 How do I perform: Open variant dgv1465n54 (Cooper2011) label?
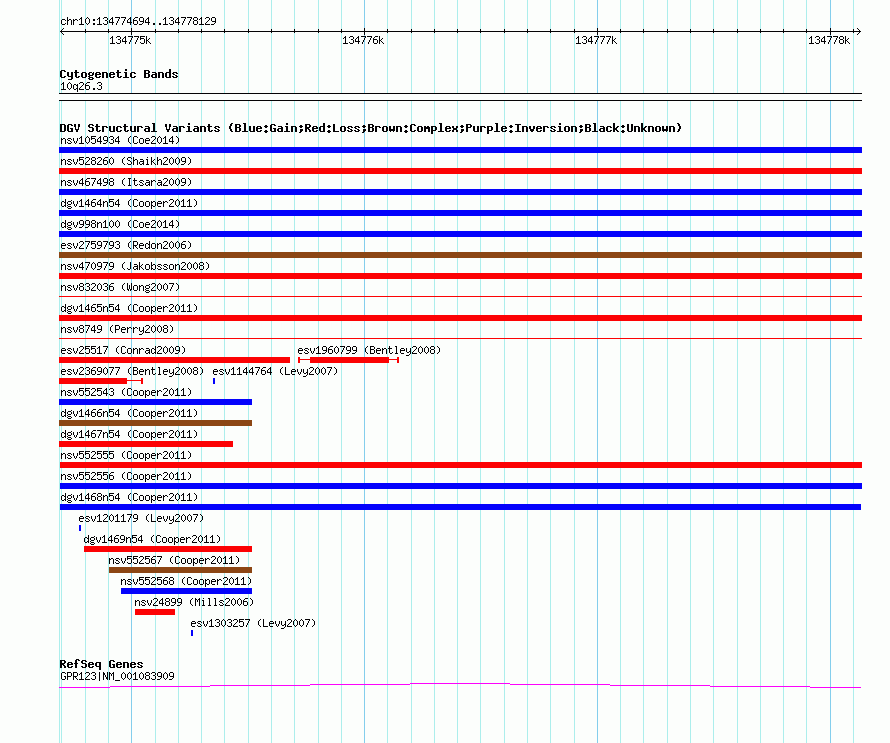[x=129, y=308]
